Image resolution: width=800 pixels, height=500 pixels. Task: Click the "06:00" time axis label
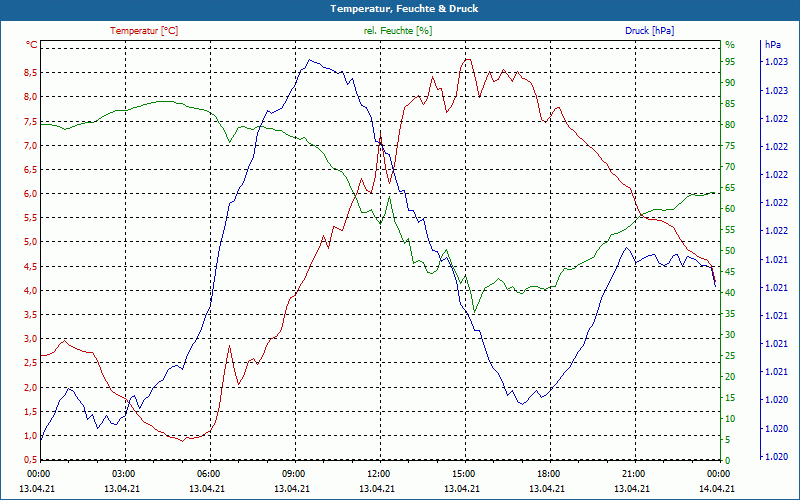coord(208,473)
